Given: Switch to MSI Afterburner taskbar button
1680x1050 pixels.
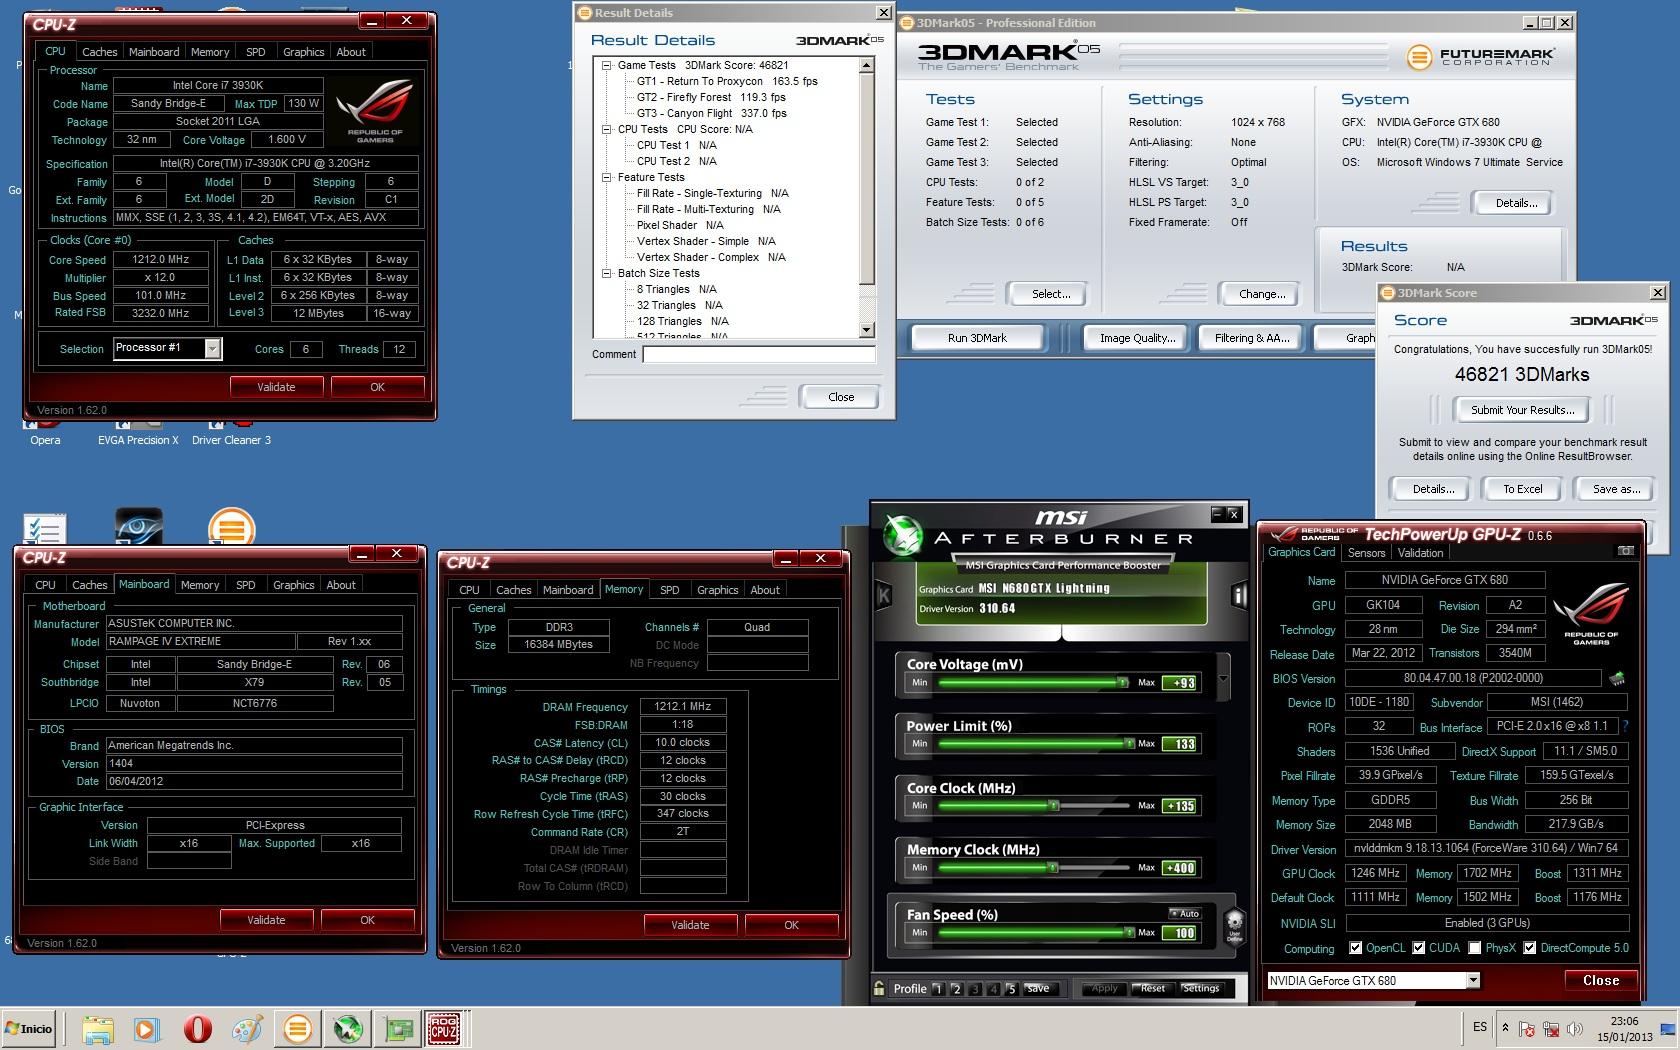Looking at the screenshot, I should pos(348,1029).
